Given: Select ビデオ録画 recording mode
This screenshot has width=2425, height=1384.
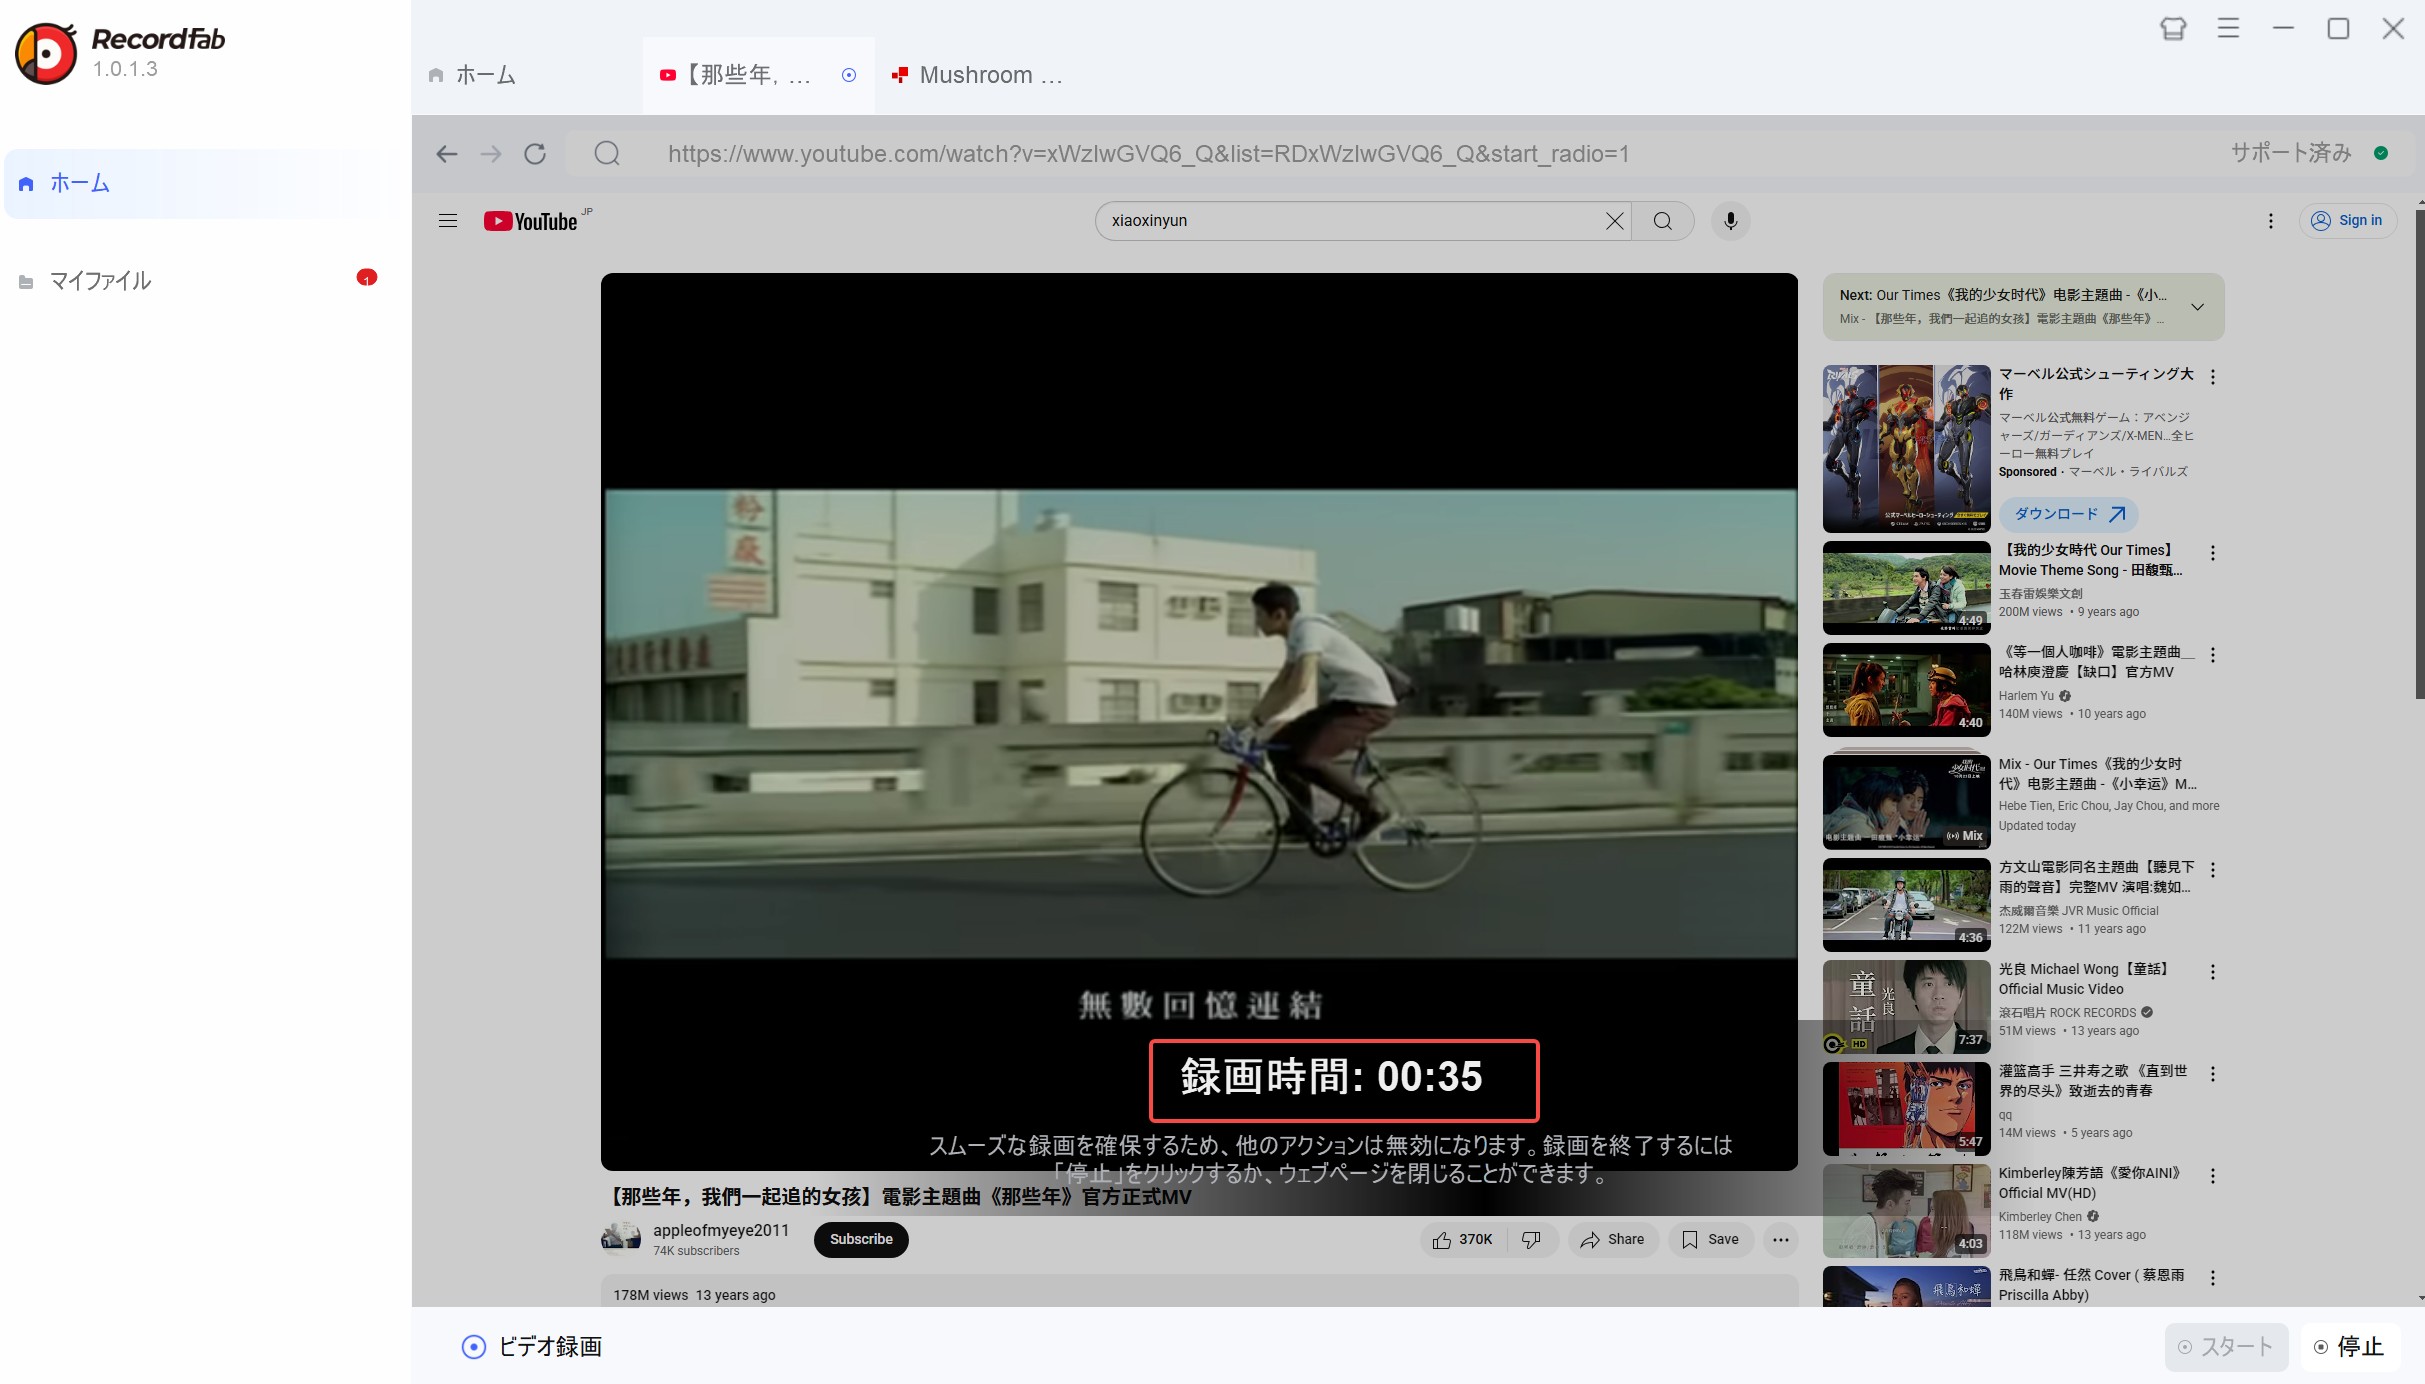Looking at the screenshot, I should (x=532, y=1347).
